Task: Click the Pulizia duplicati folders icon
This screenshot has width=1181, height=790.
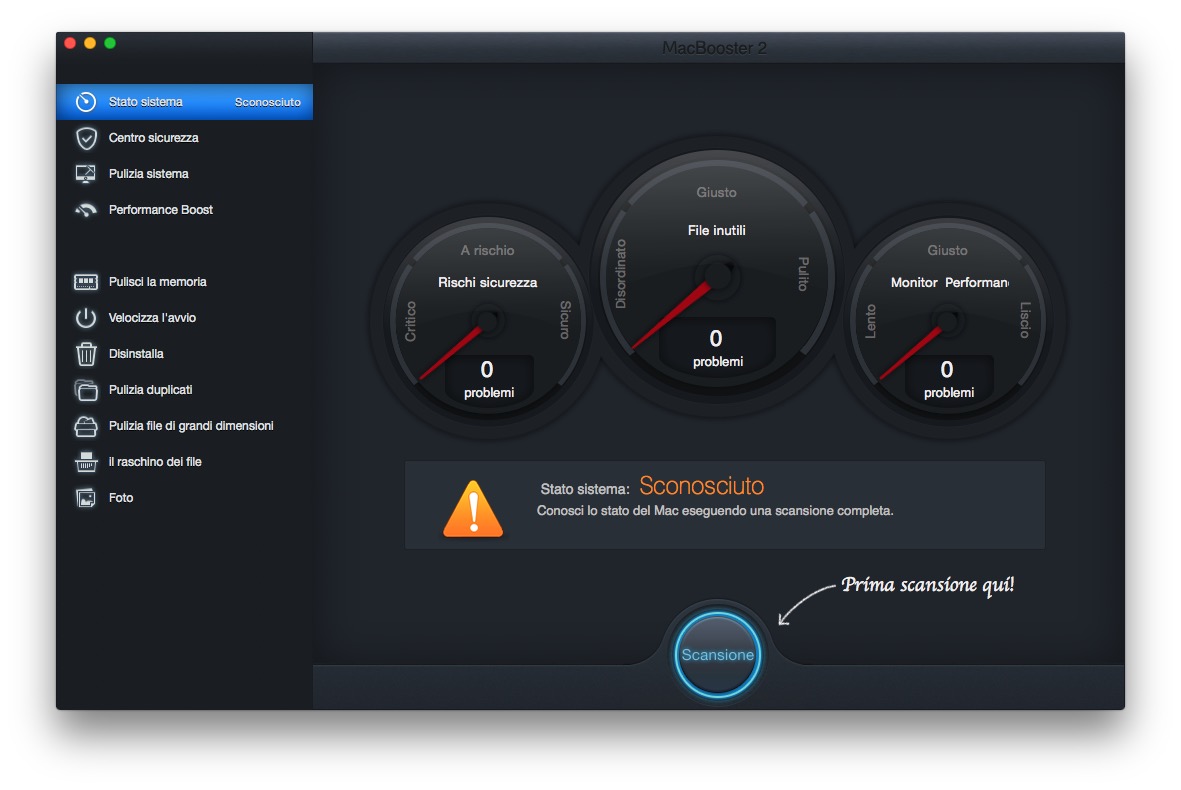Action: (86, 389)
